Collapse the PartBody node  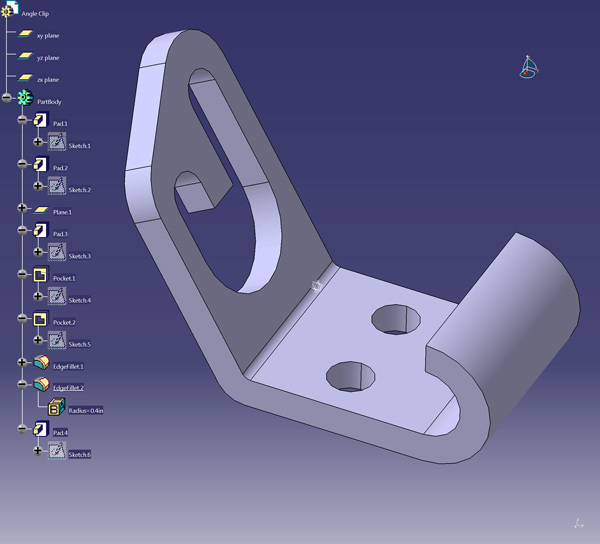tap(8, 99)
